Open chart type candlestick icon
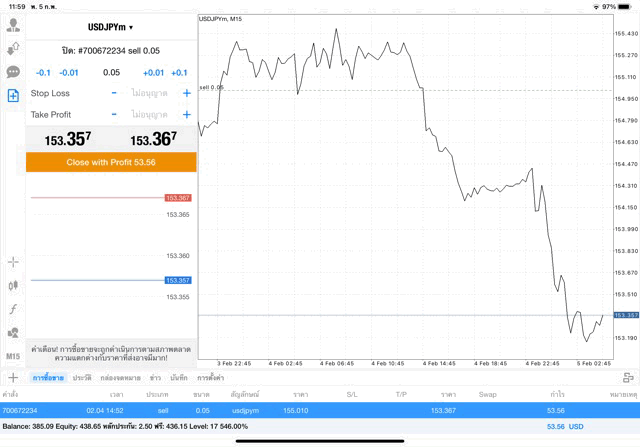 pyautogui.click(x=13, y=285)
